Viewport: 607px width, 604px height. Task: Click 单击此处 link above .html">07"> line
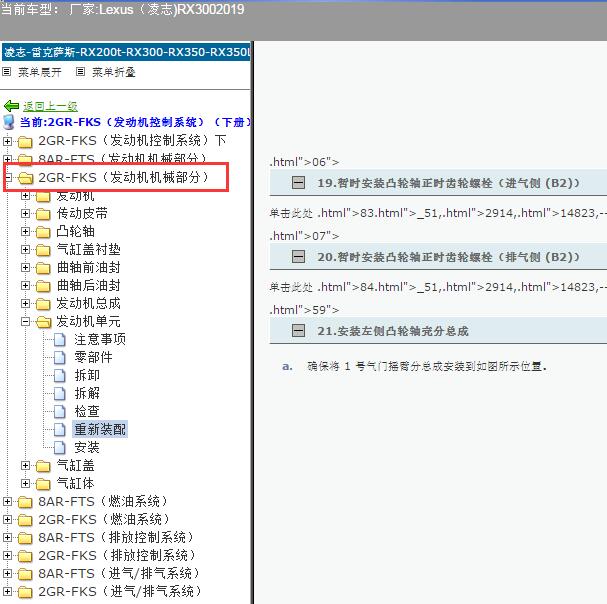point(291,213)
